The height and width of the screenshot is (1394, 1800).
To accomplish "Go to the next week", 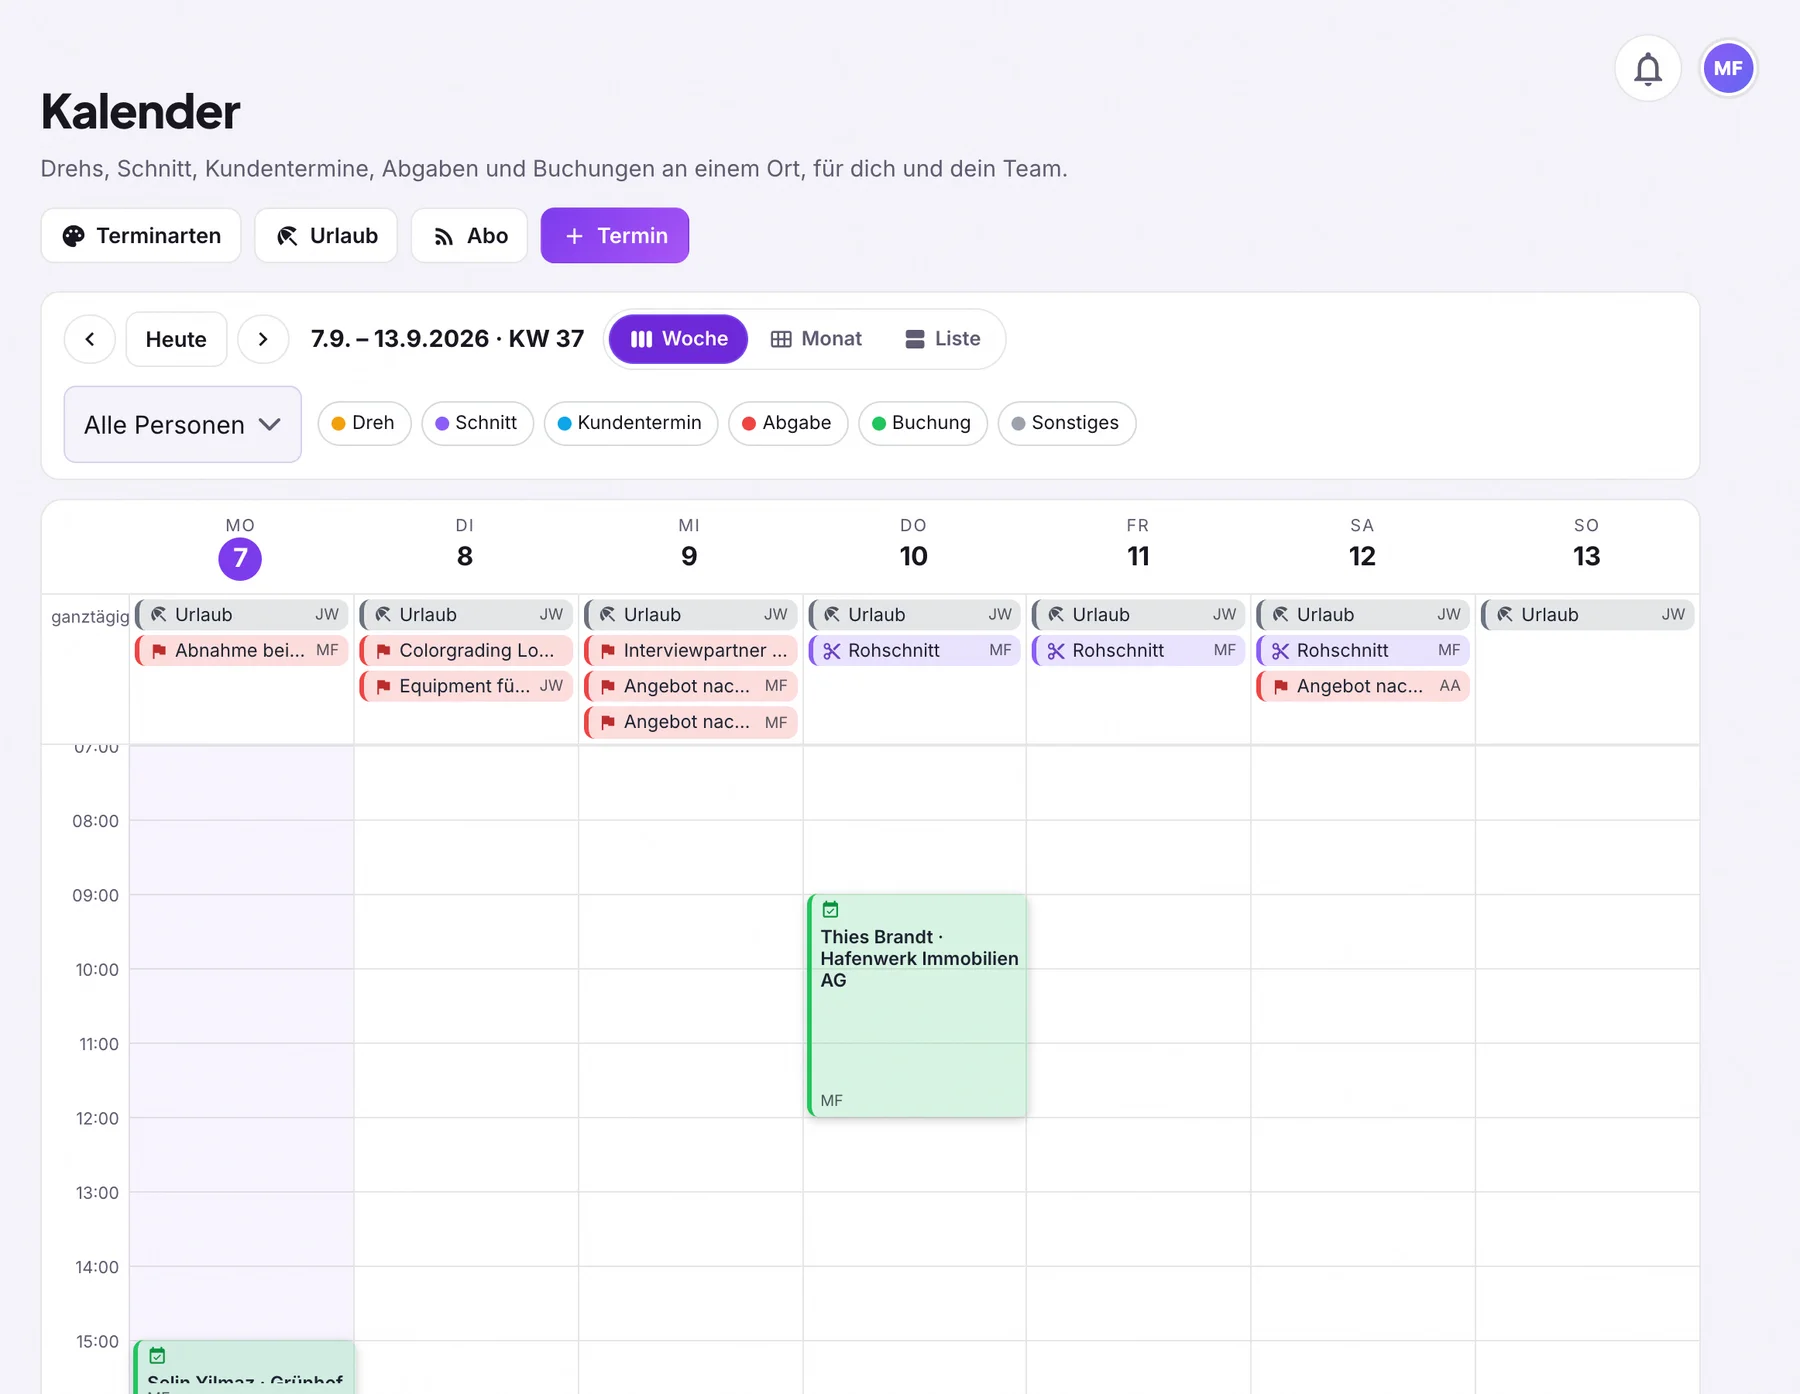I will pyautogui.click(x=263, y=339).
